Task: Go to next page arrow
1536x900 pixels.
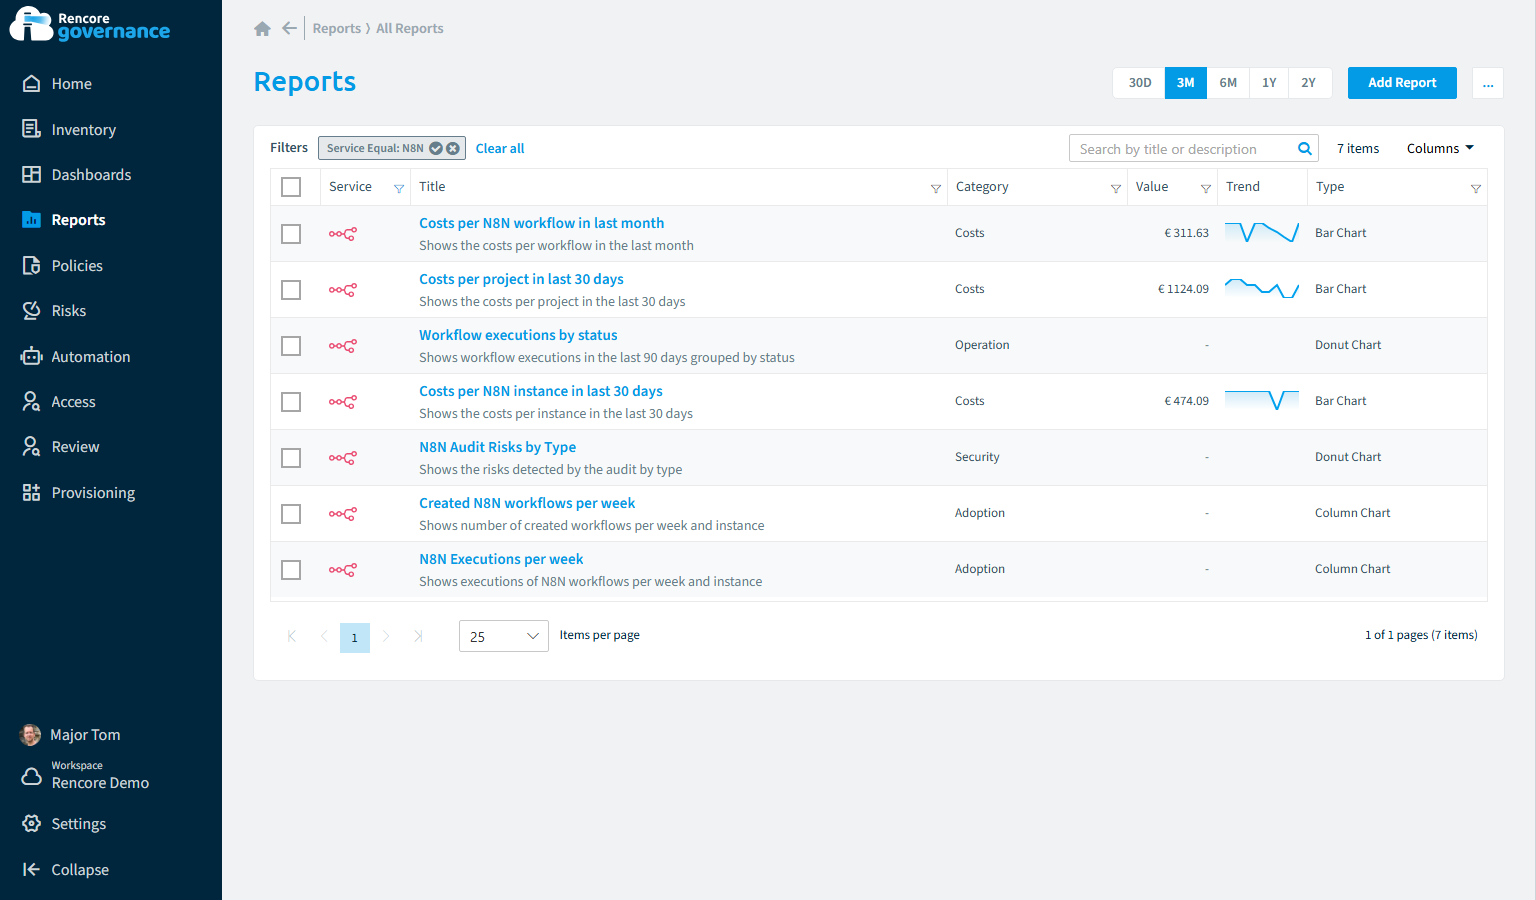Action: pos(386,636)
